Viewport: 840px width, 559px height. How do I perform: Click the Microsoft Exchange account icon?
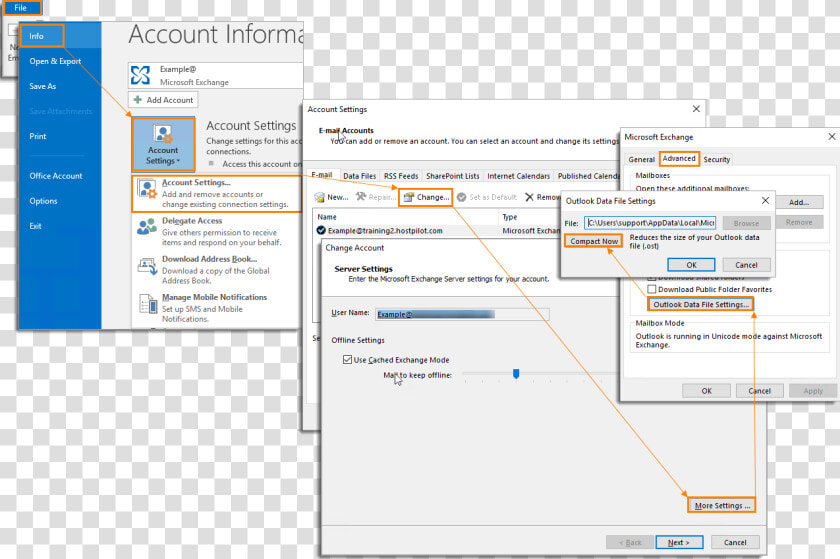pyautogui.click(x=140, y=75)
